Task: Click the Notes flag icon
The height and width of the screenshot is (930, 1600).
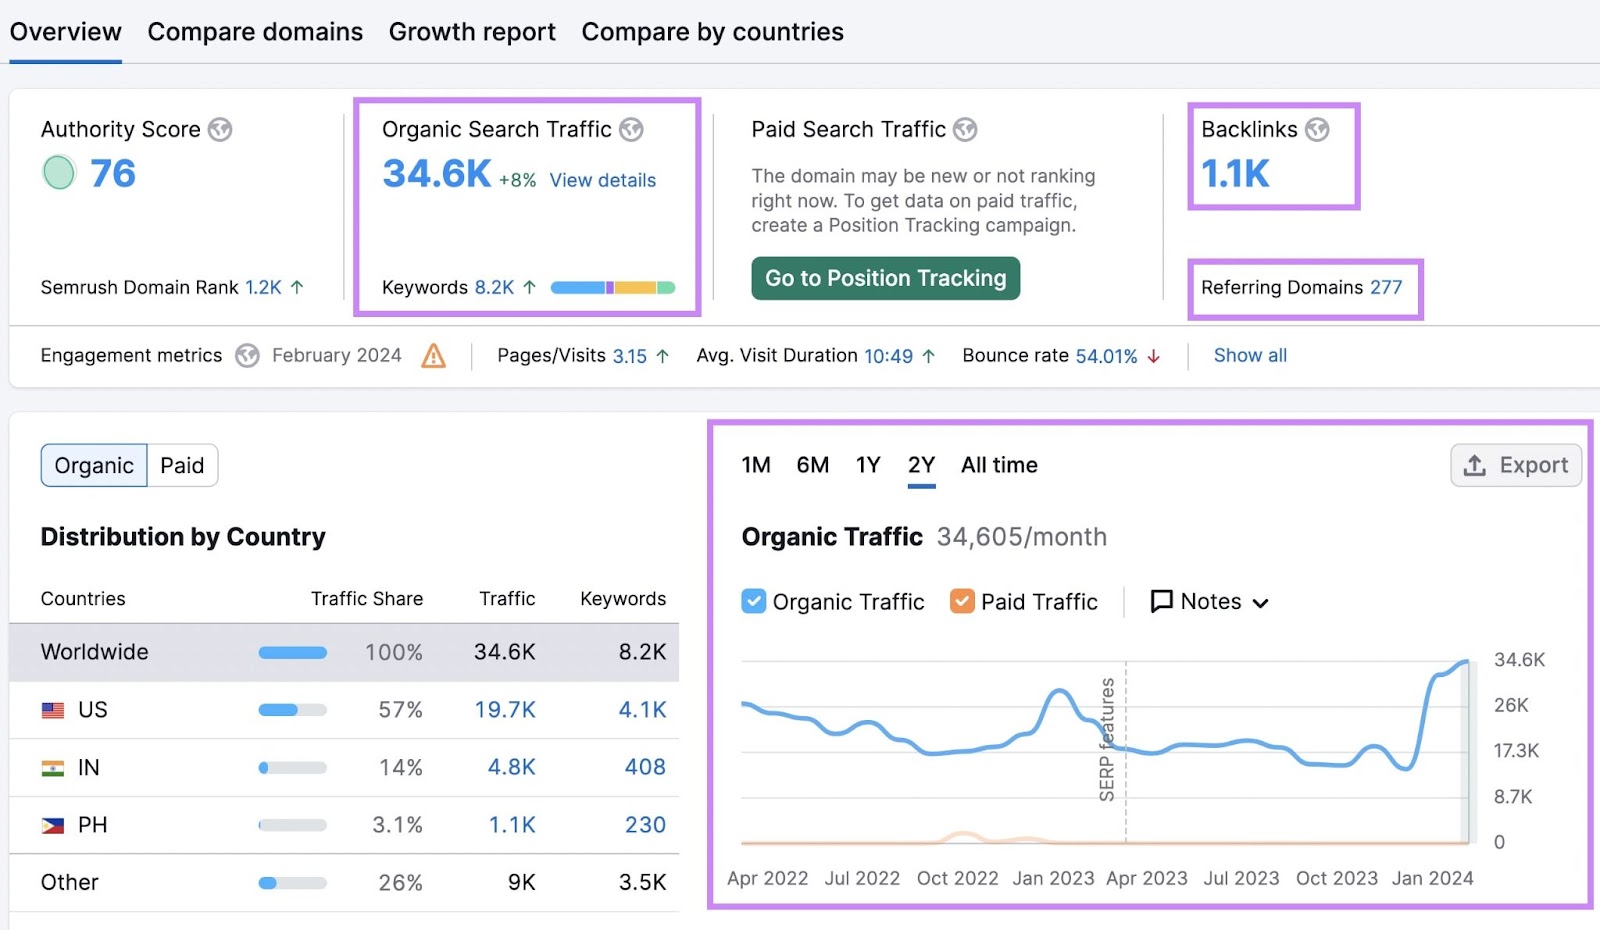Action: [x=1161, y=601]
